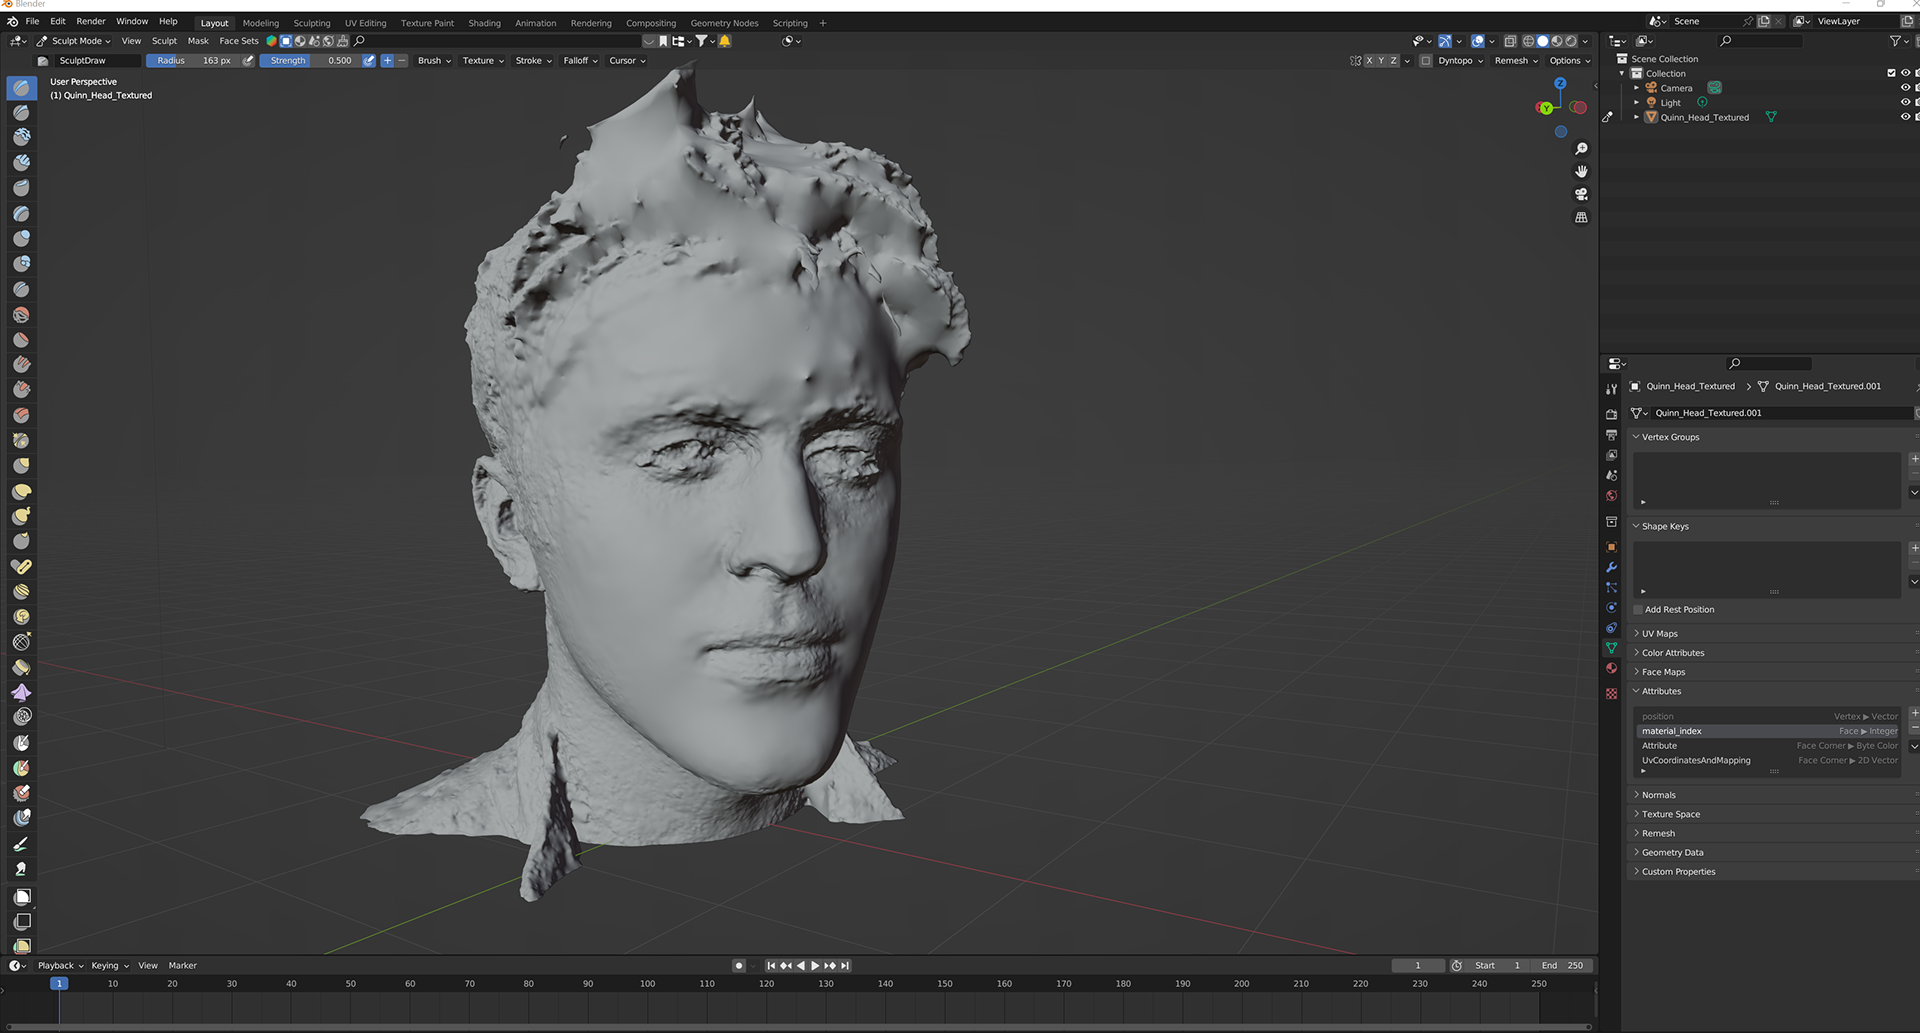Add a new vertex group with plus

pyautogui.click(x=1914, y=459)
